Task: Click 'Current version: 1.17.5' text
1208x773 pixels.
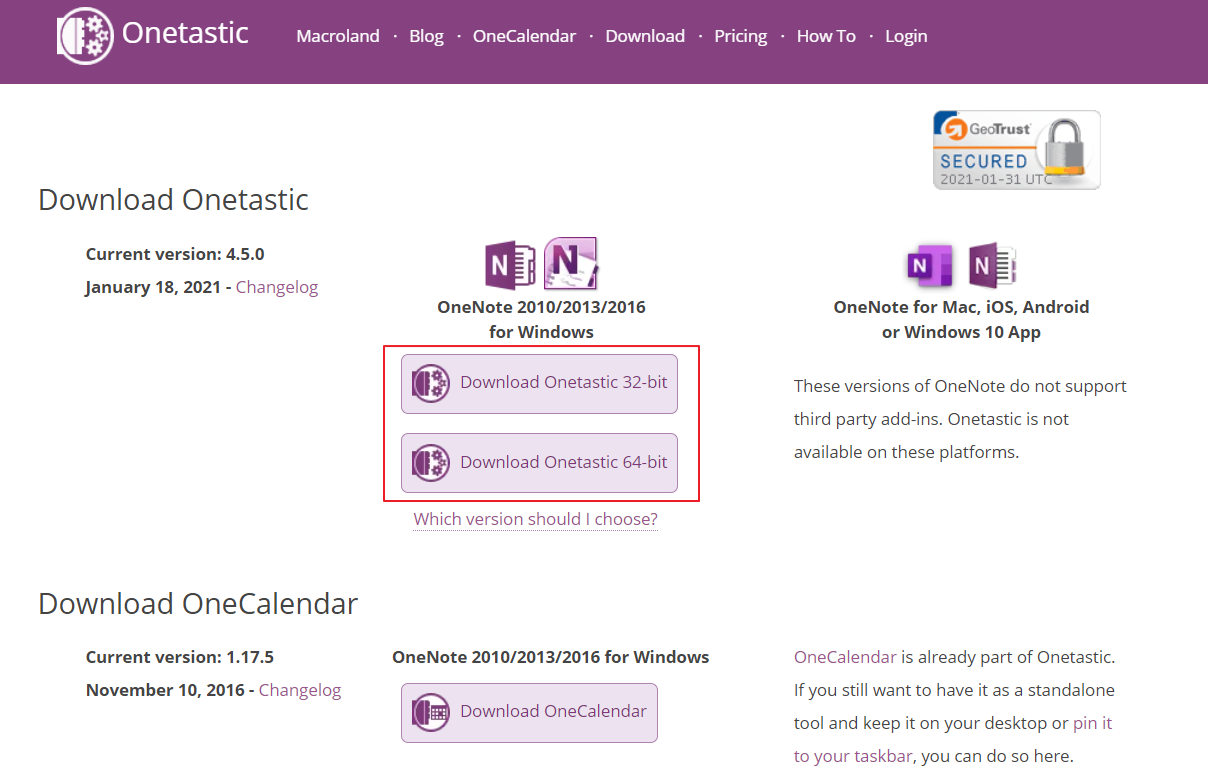Action: (180, 657)
